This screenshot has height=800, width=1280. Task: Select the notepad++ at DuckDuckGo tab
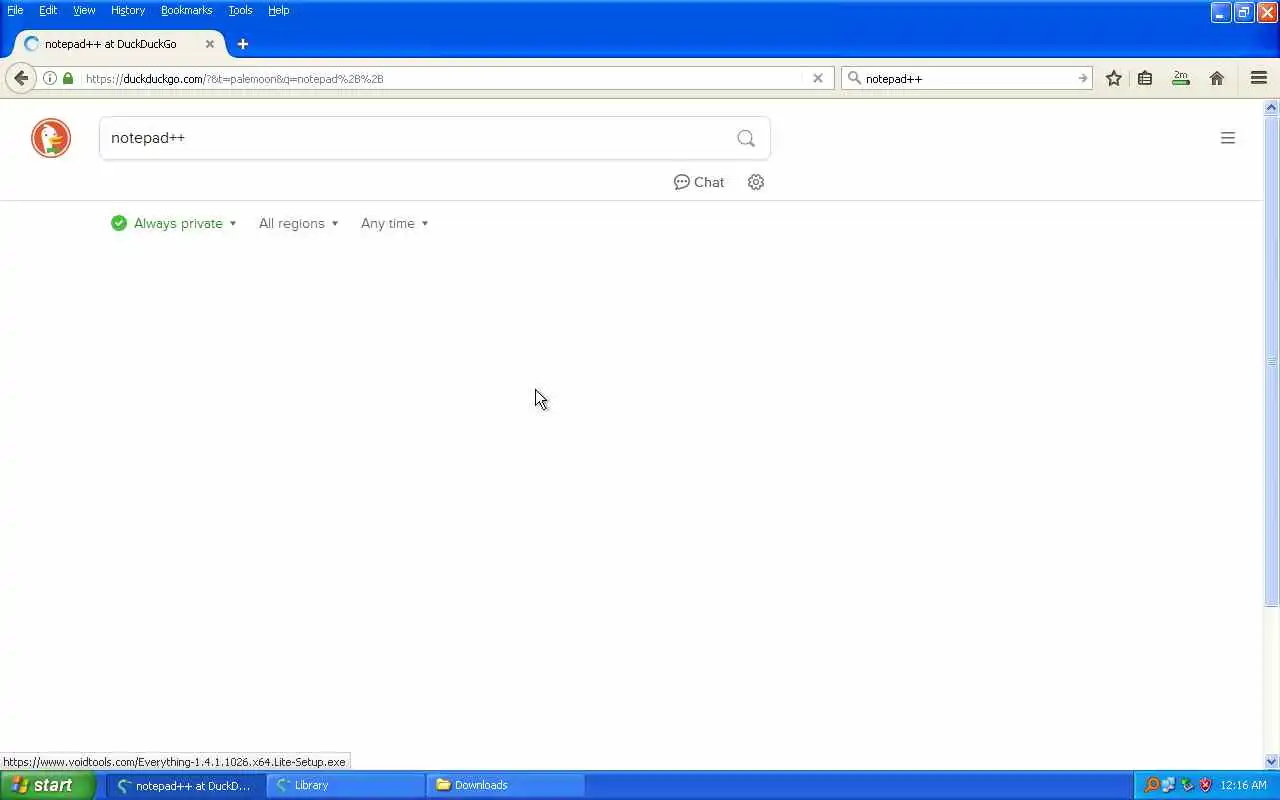click(119, 44)
